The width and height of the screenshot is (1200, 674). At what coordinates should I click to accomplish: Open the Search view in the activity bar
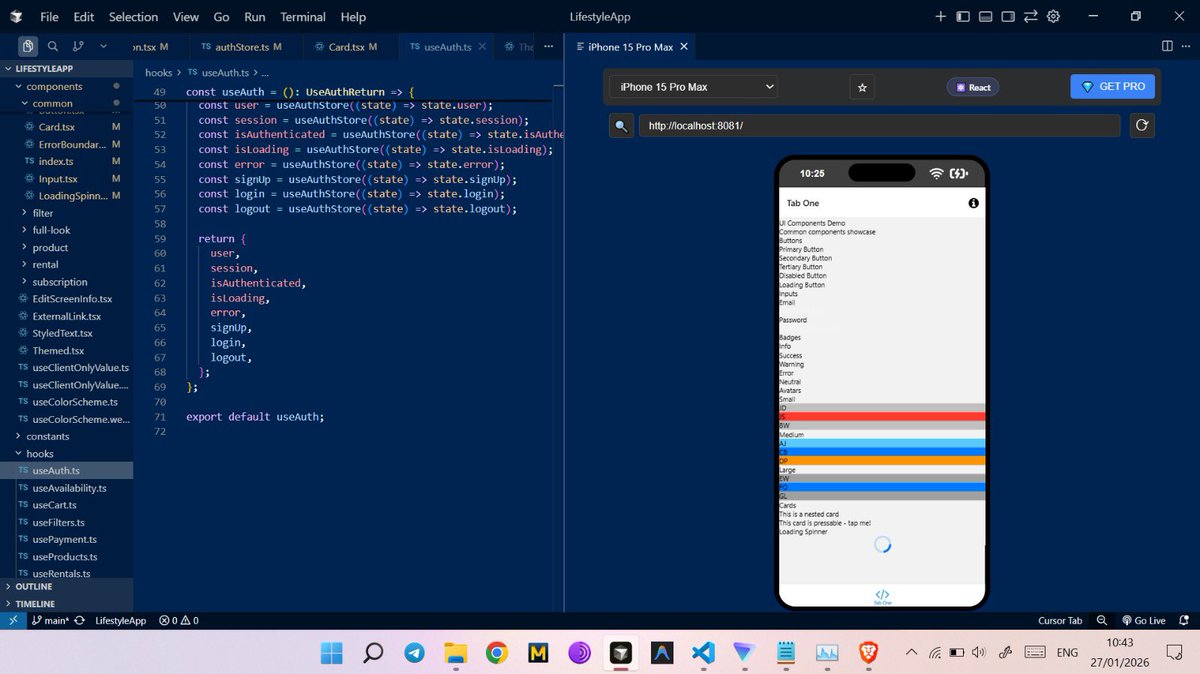tap(52, 45)
